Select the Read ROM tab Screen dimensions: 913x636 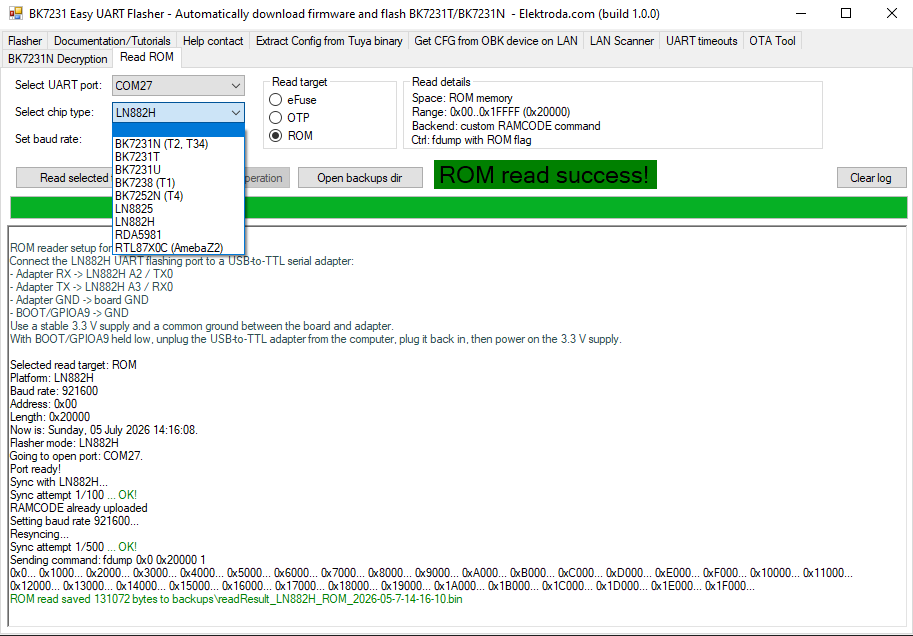(147, 58)
